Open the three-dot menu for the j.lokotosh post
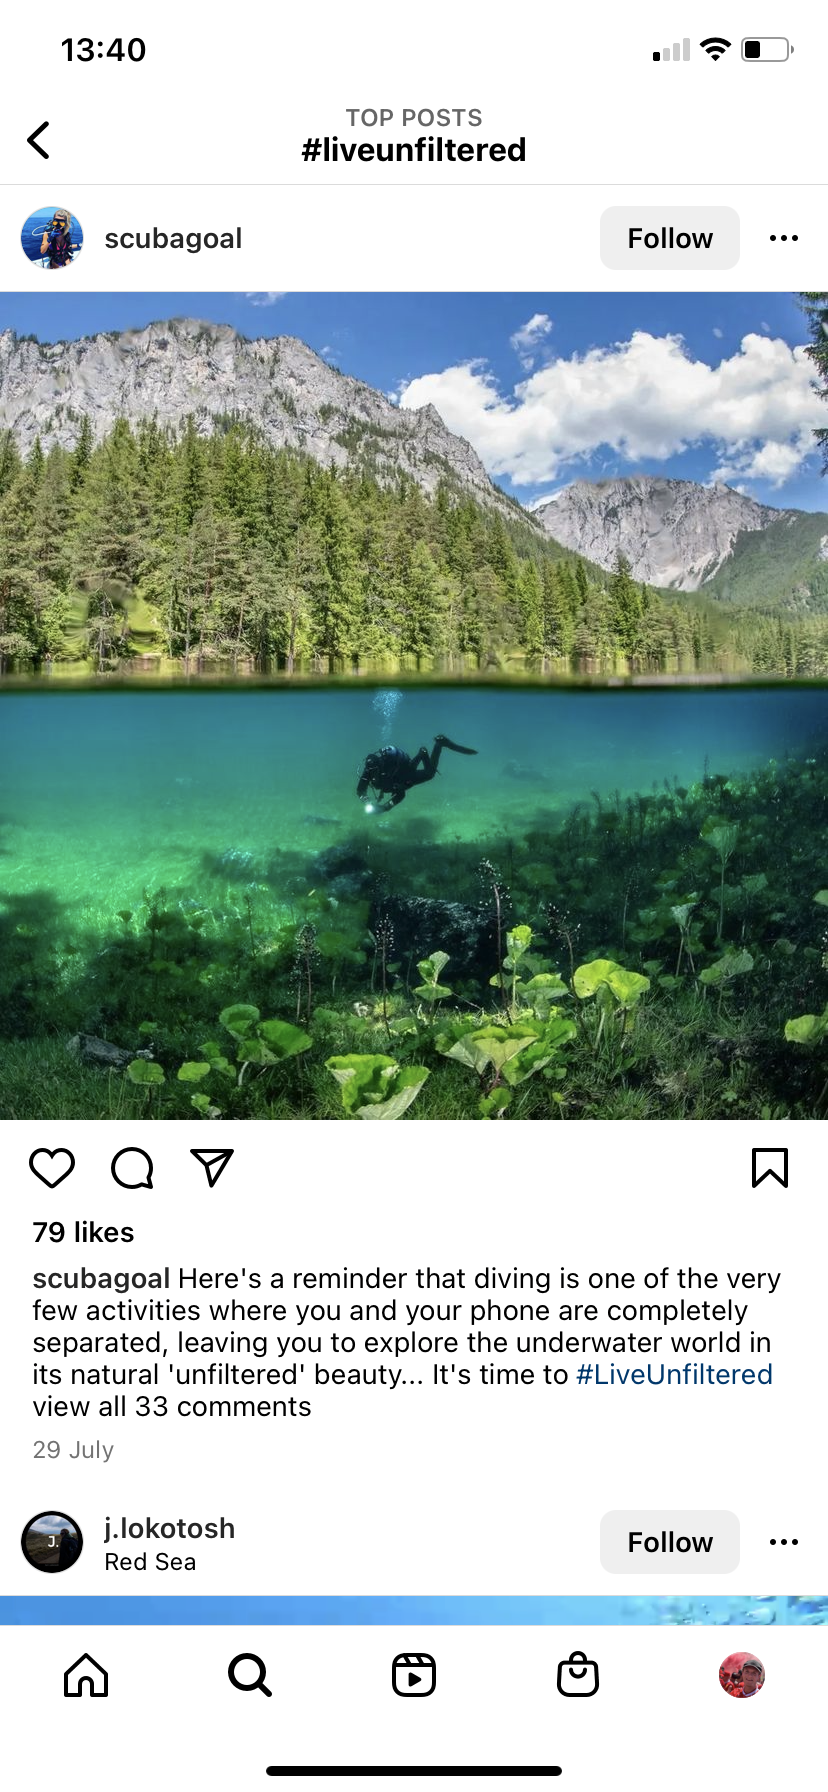This screenshot has width=828, height=1792. 784,1542
